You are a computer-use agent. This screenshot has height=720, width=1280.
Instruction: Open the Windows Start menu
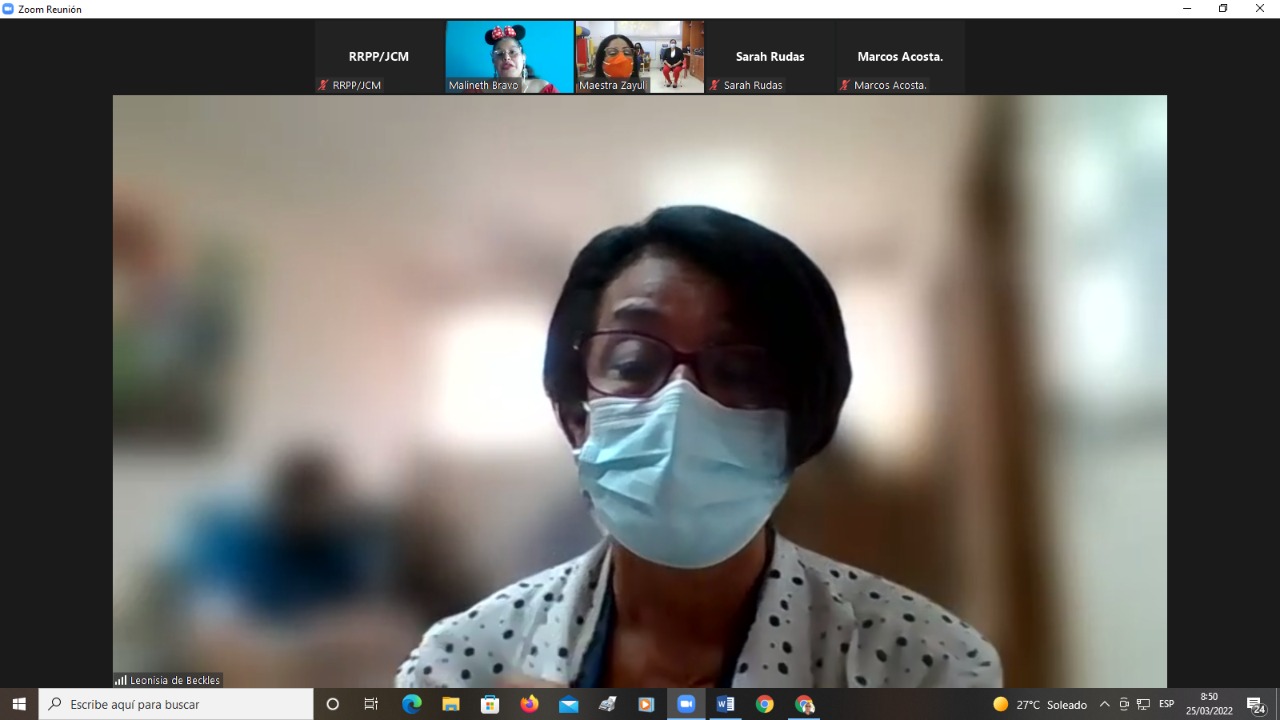coord(19,704)
